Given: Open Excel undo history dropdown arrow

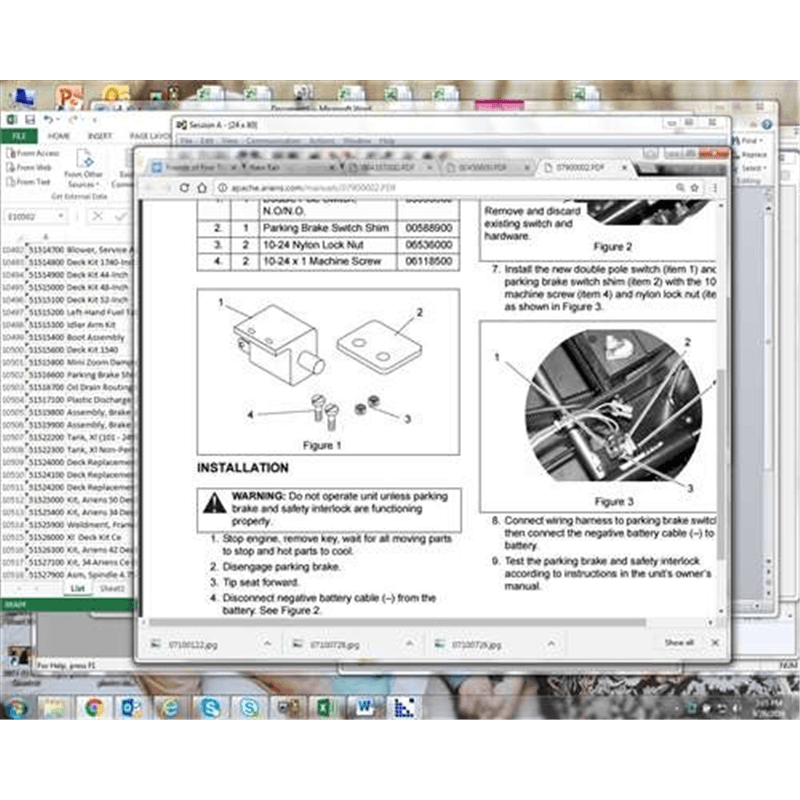Looking at the screenshot, I should click(x=58, y=120).
